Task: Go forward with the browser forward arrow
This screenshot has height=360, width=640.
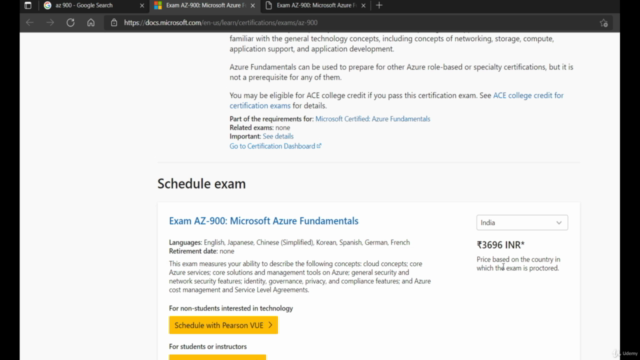Action: click(x=50, y=22)
